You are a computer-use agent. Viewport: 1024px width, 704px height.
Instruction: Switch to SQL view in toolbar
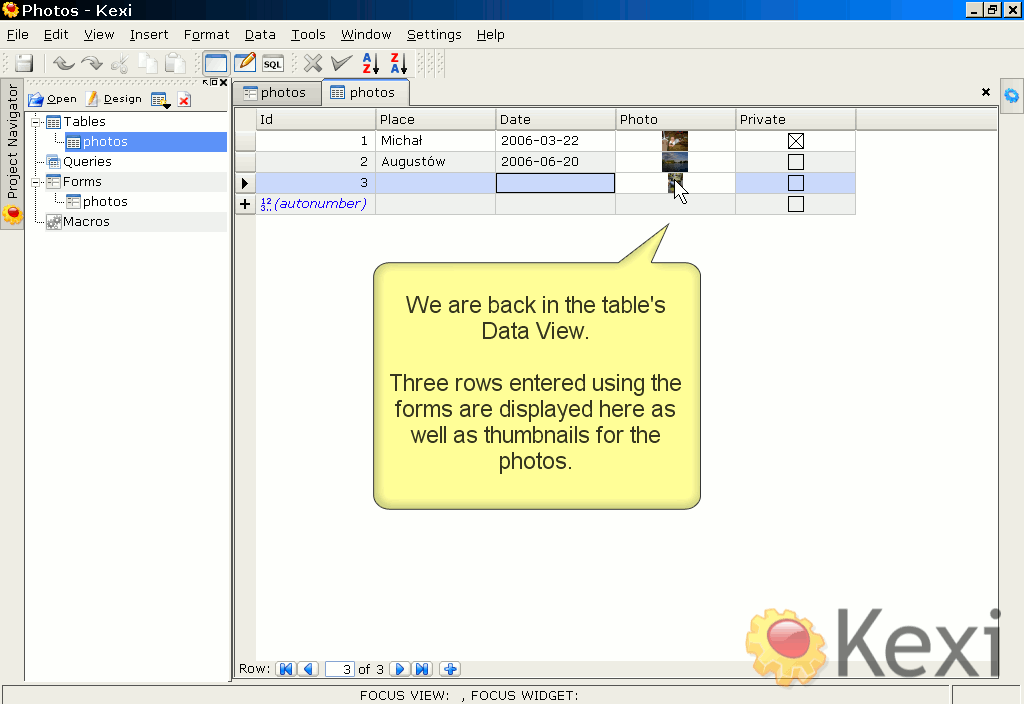(x=273, y=64)
